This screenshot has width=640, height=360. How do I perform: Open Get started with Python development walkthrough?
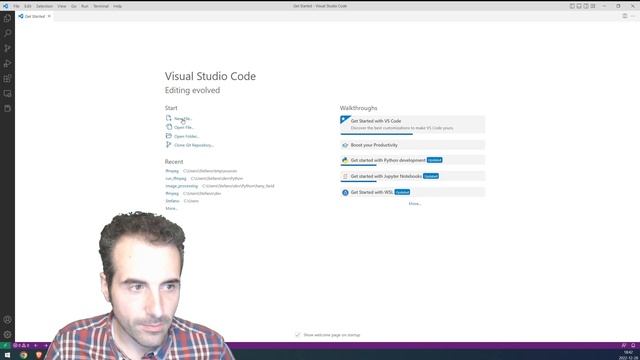(413, 160)
